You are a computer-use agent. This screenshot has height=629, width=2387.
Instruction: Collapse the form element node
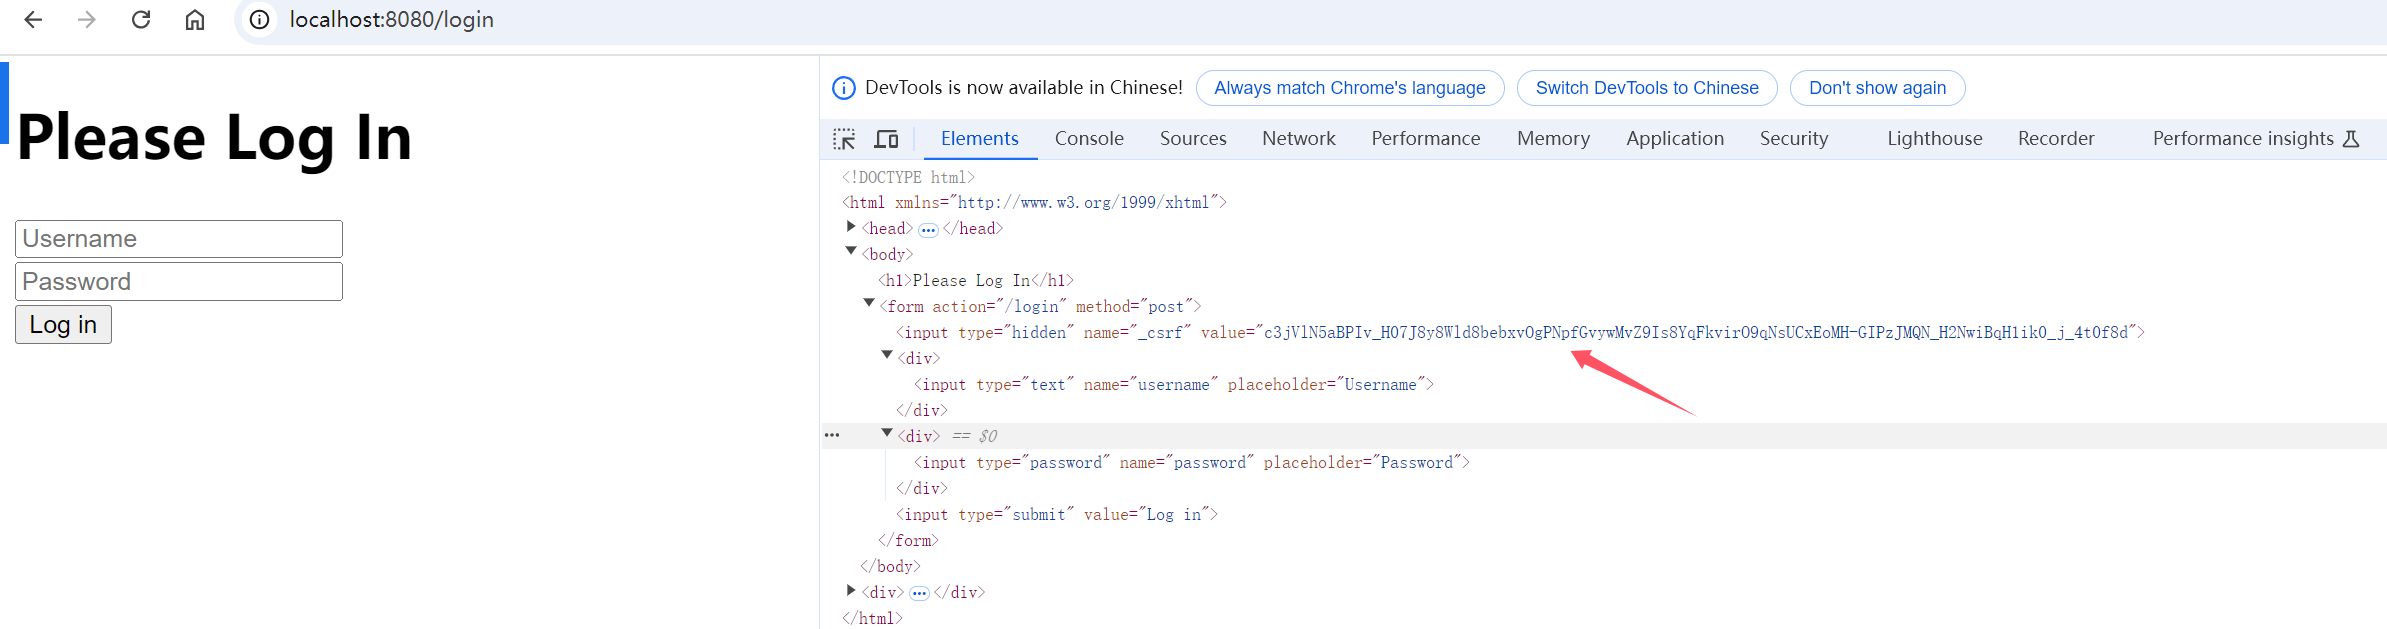869,304
